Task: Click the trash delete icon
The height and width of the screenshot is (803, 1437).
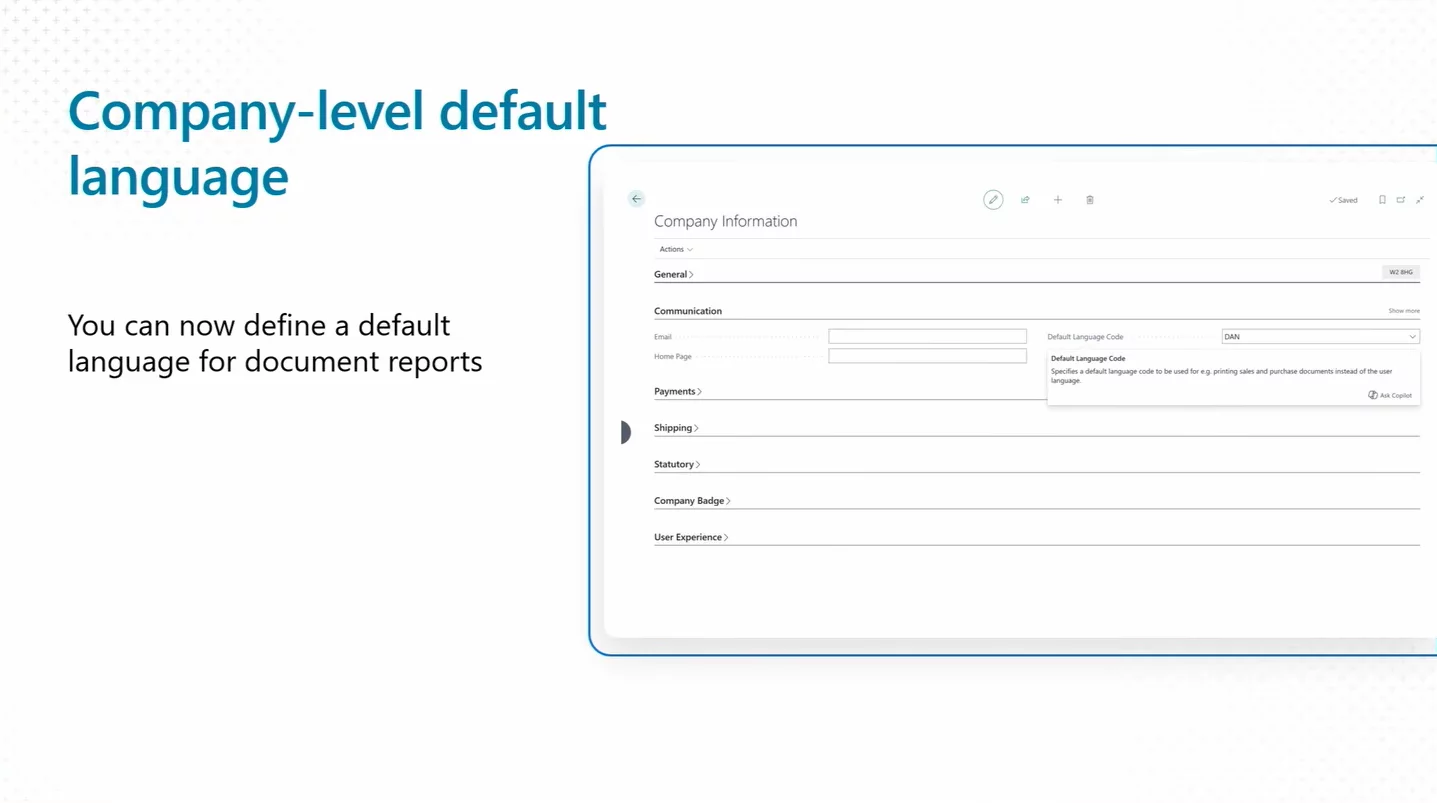Action: point(1089,200)
